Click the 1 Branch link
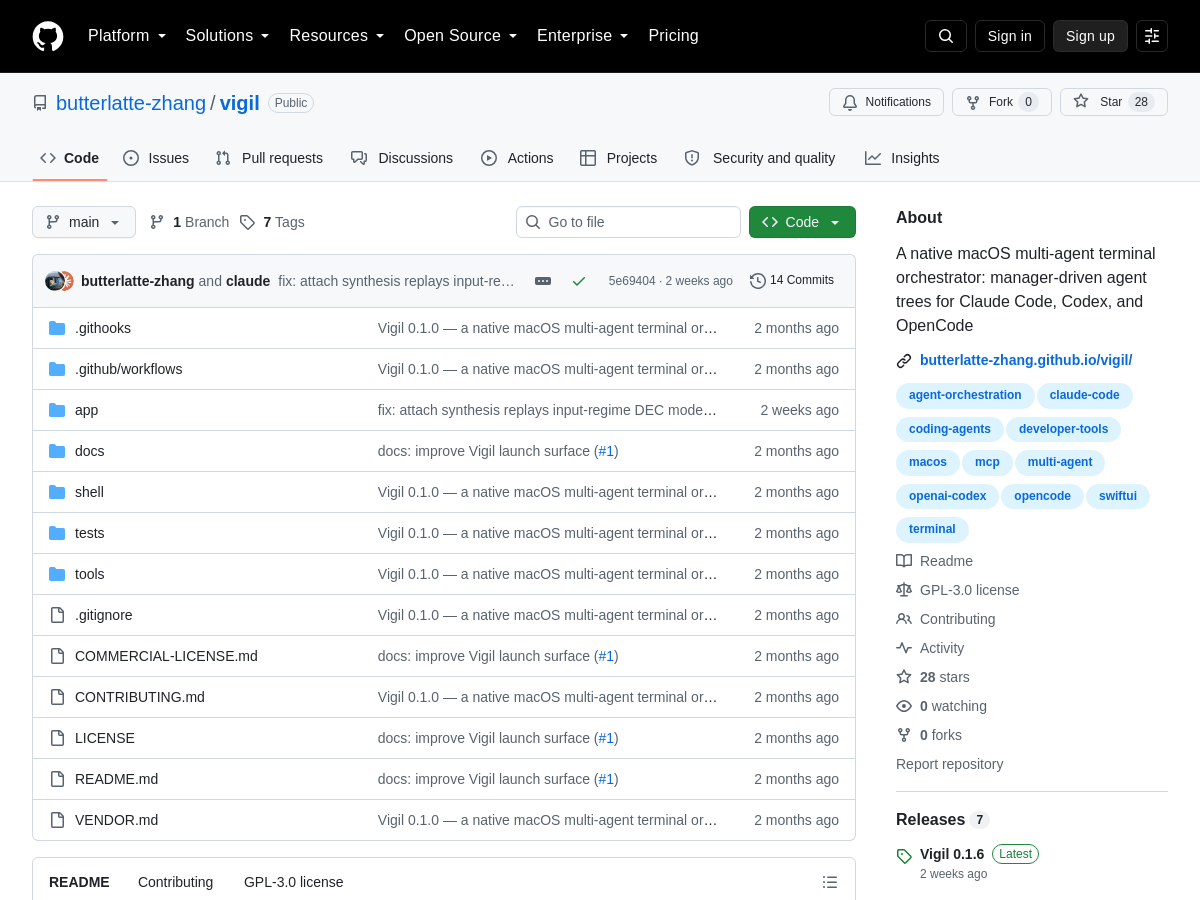This screenshot has height=900, width=1200. pyautogui.click(x=189, y=222)
